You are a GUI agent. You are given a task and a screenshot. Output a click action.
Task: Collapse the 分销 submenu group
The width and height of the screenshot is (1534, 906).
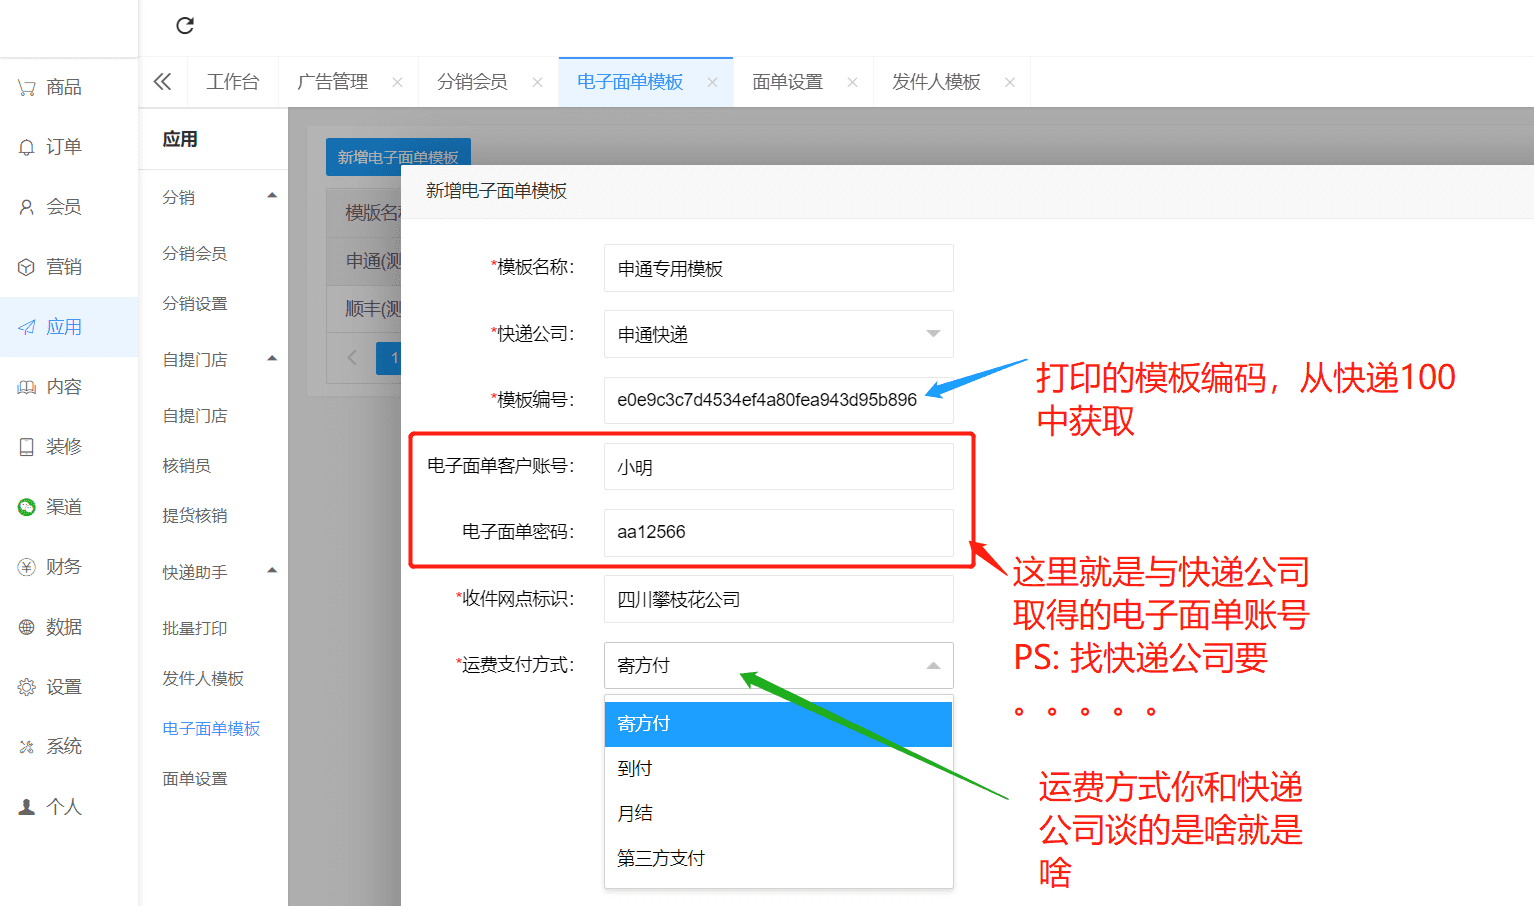(x=272, y=196)
